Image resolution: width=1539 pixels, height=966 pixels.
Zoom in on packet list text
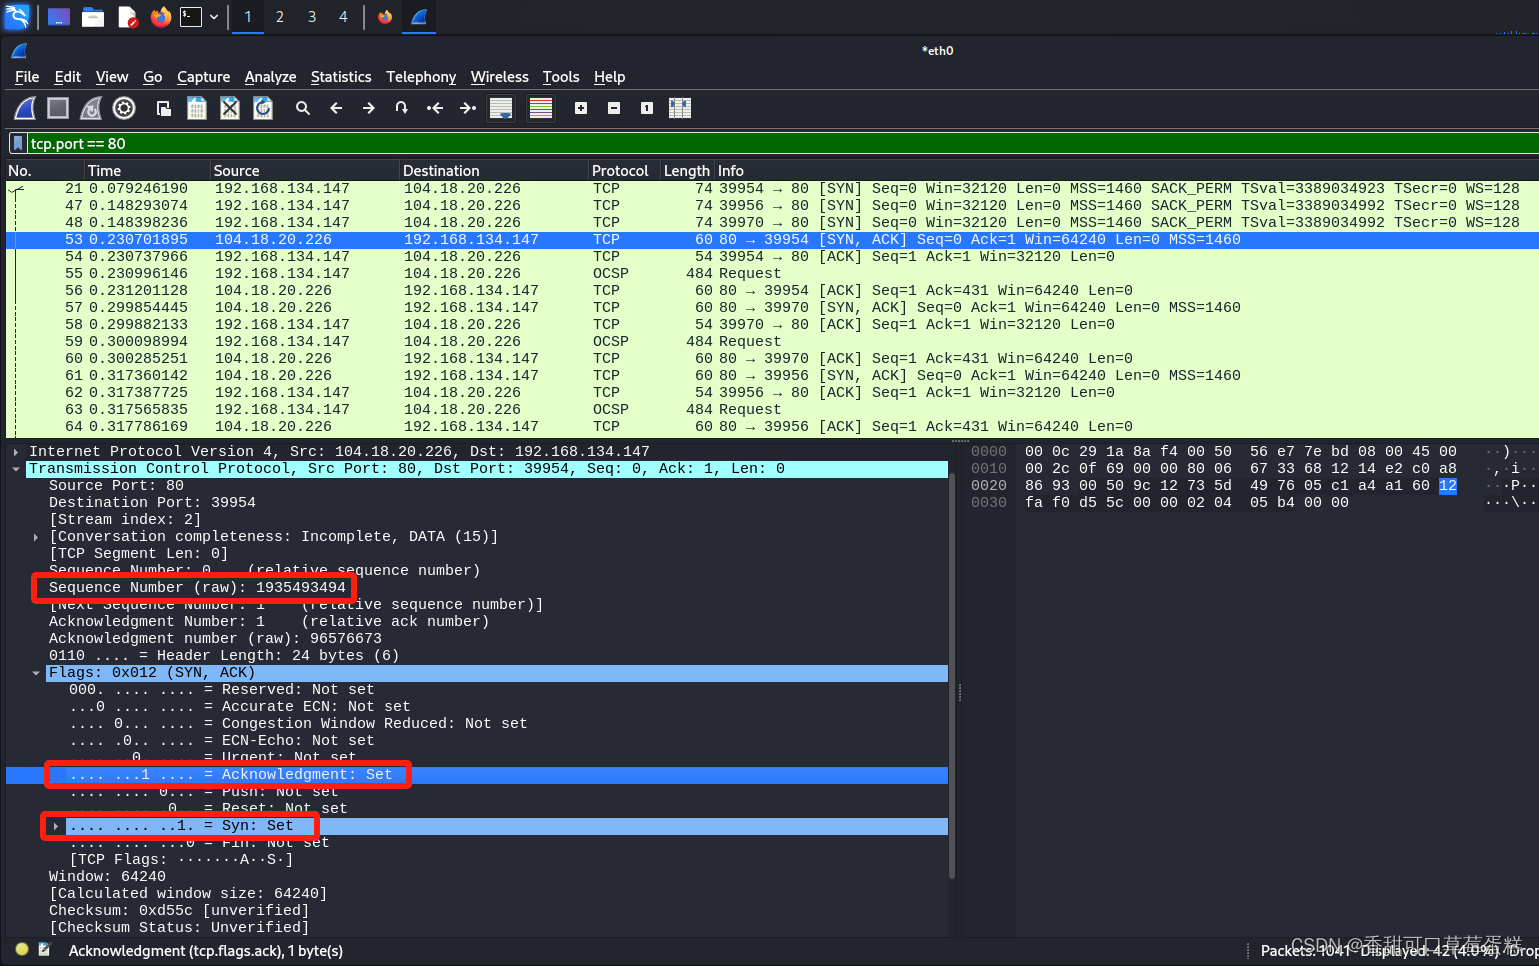click(581, 108)
